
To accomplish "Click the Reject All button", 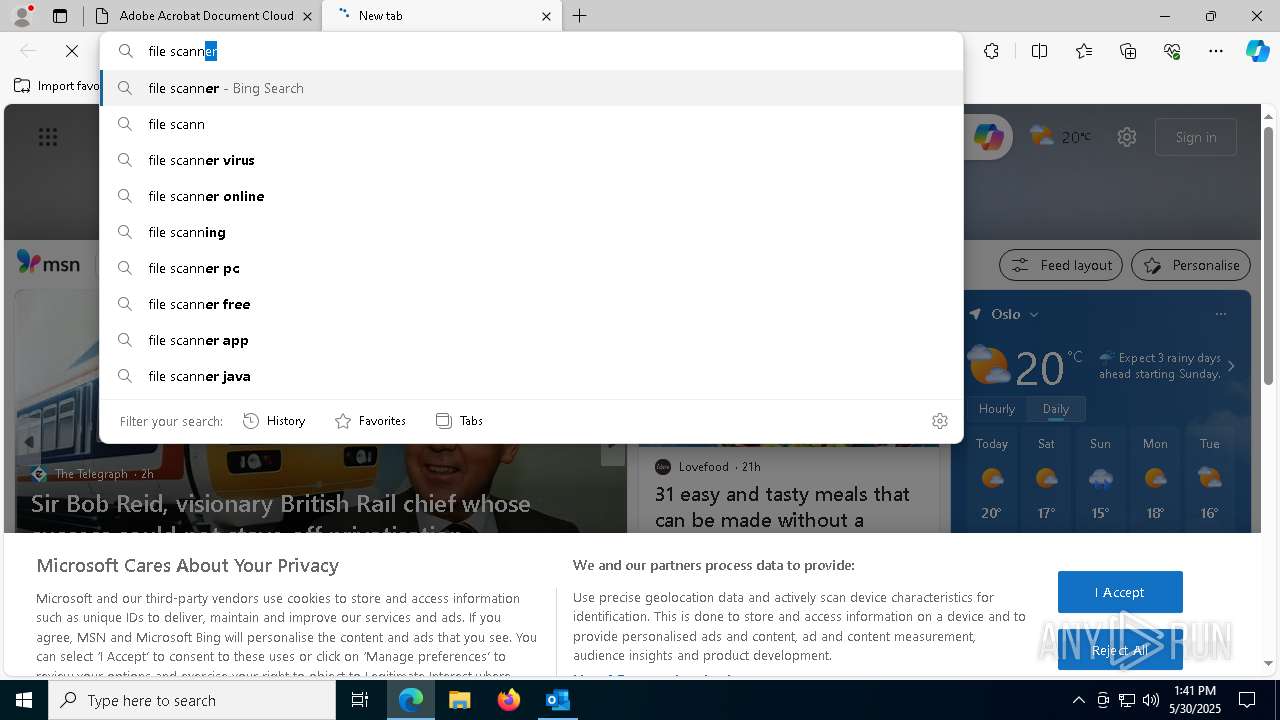I will tap(1120, 650).
